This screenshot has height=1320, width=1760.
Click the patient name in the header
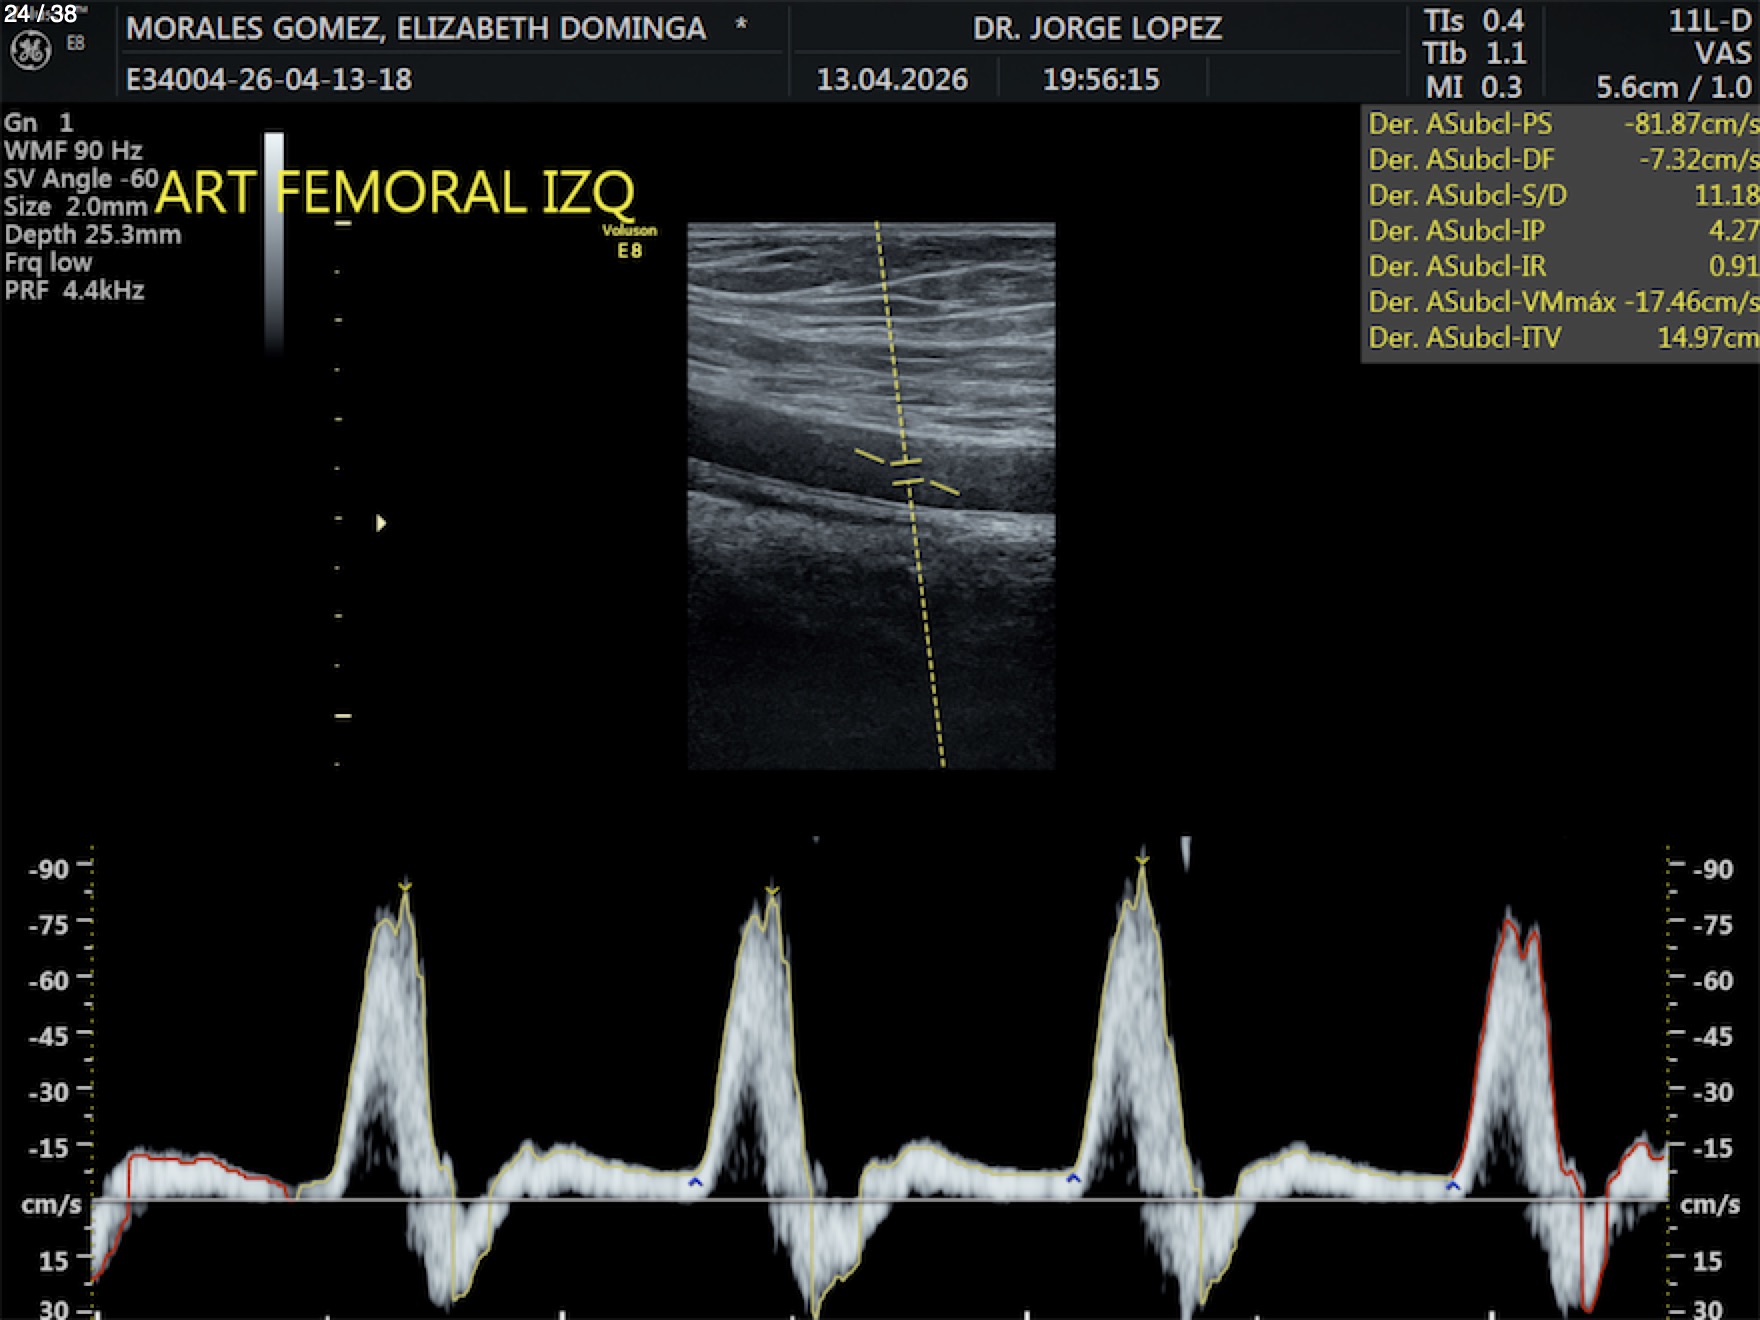click(416, 28)
